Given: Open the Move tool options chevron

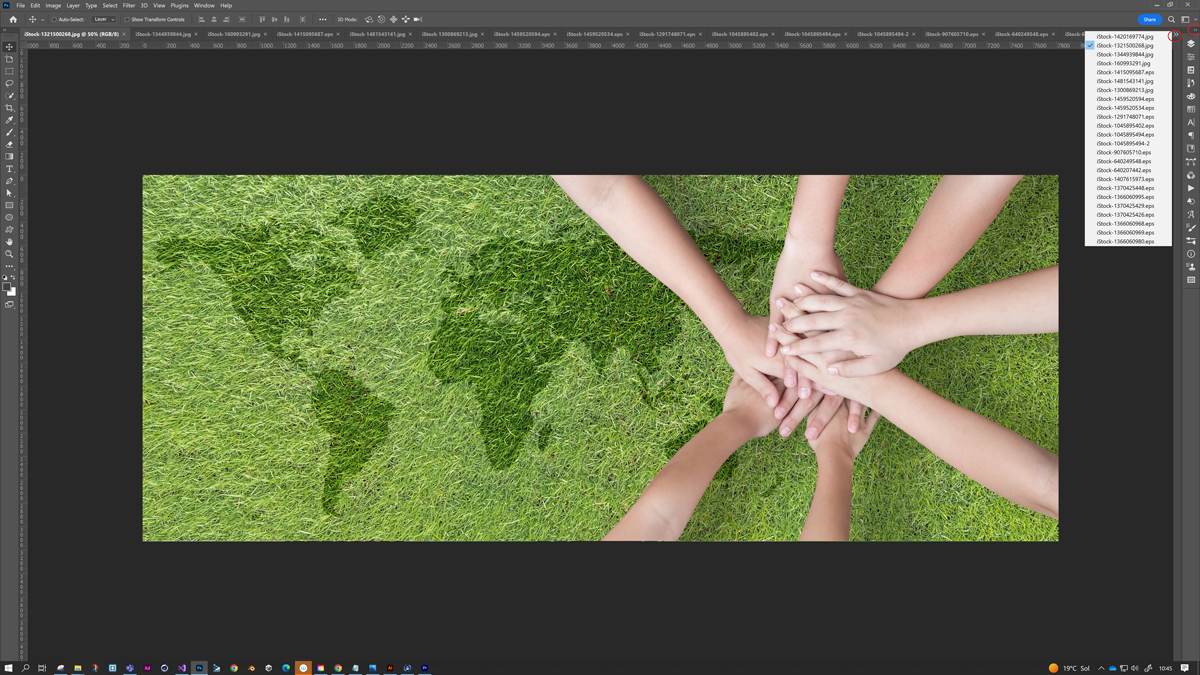Looking at the screenshot, I should pyautogui.click(x=43, y=19).
